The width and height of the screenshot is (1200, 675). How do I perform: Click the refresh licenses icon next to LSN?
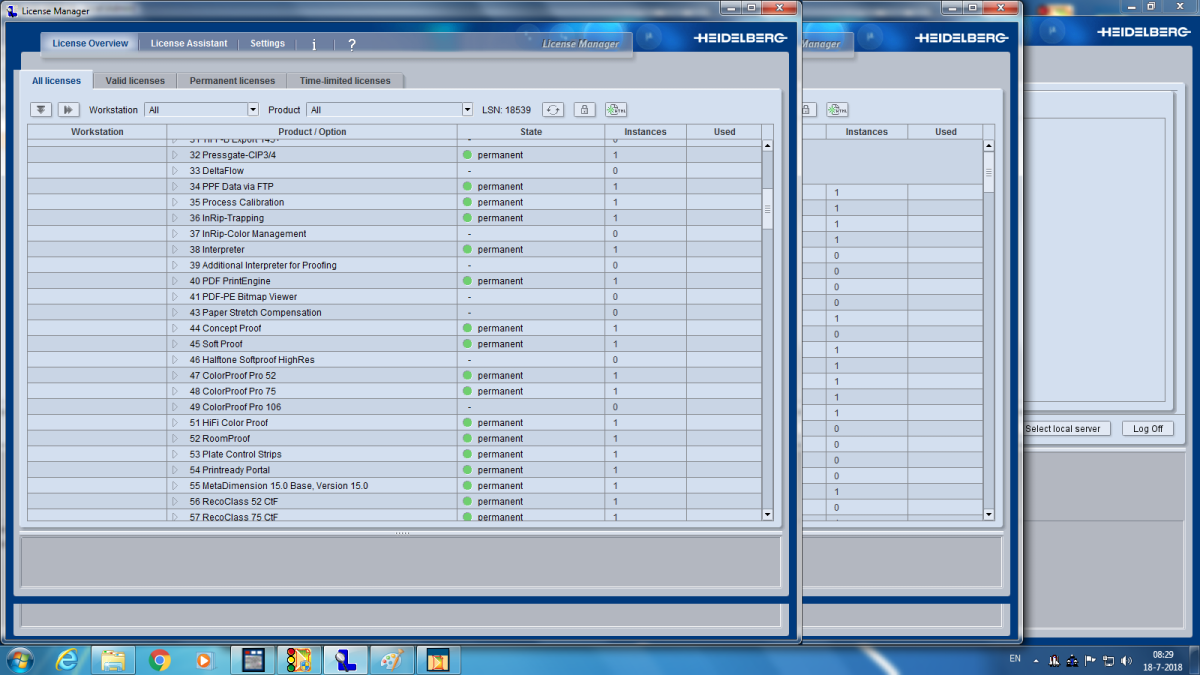coord(553,110)
